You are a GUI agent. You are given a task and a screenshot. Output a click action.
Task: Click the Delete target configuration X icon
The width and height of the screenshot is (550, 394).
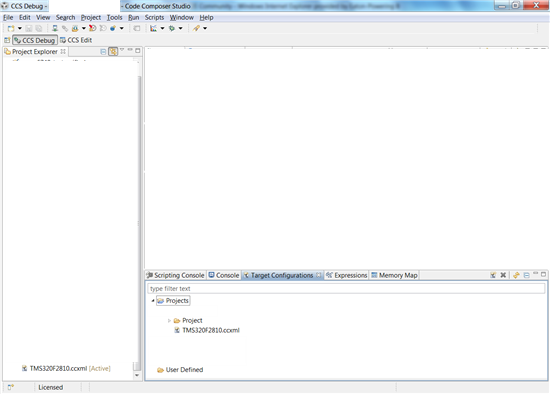[503, 275]
